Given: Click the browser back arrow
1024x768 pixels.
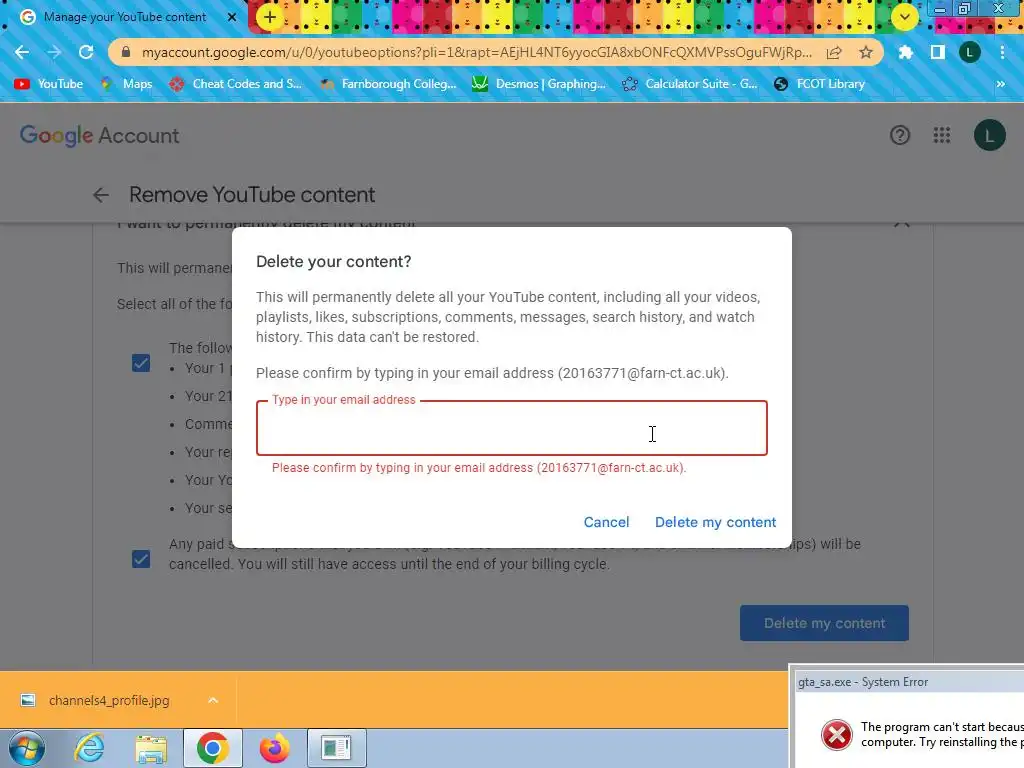Looking at the screenshot, I should tap(22, 52).
